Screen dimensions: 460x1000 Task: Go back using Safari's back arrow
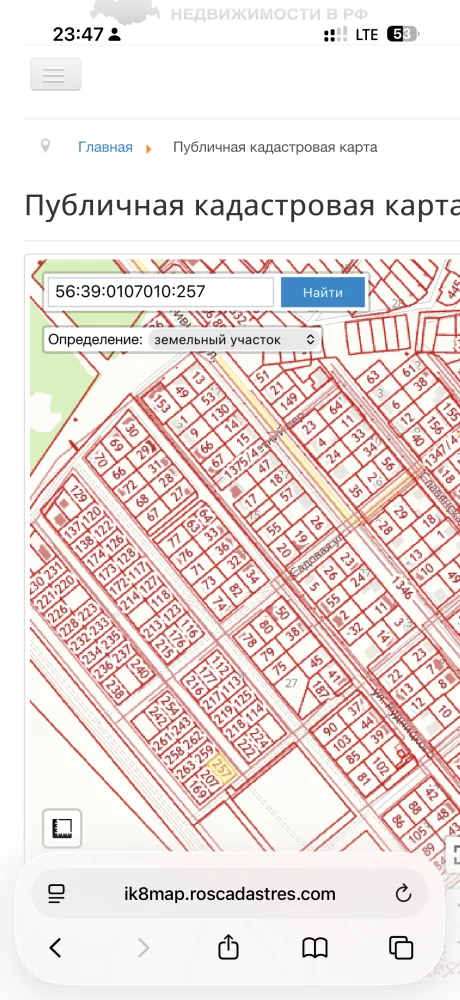56,948
